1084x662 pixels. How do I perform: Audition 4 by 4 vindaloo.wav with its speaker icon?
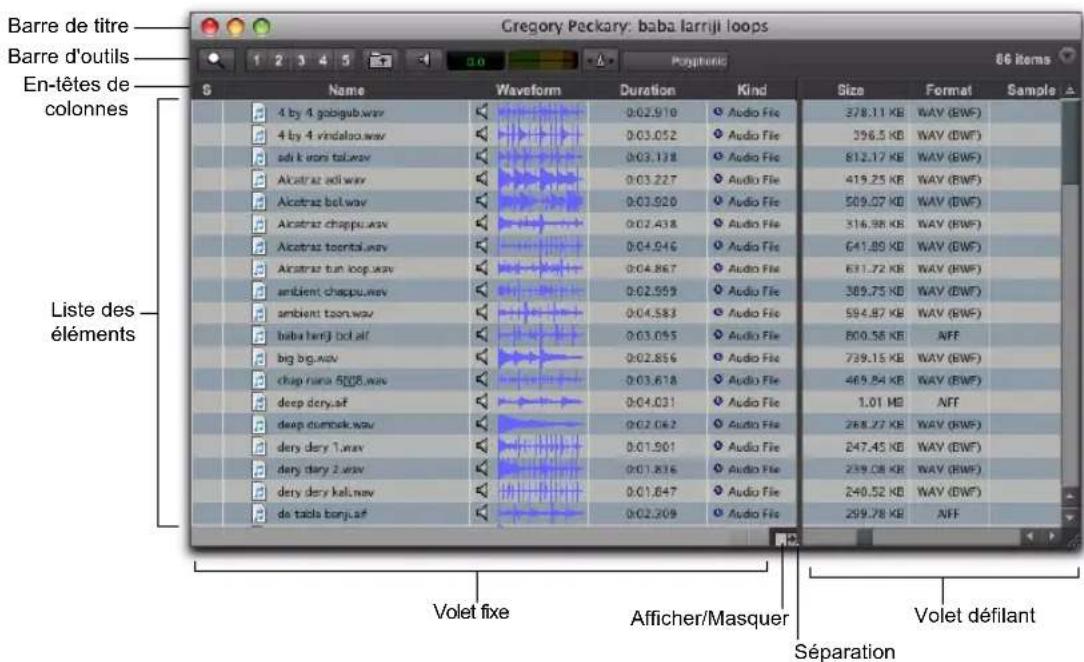click(x=482, y=134)
